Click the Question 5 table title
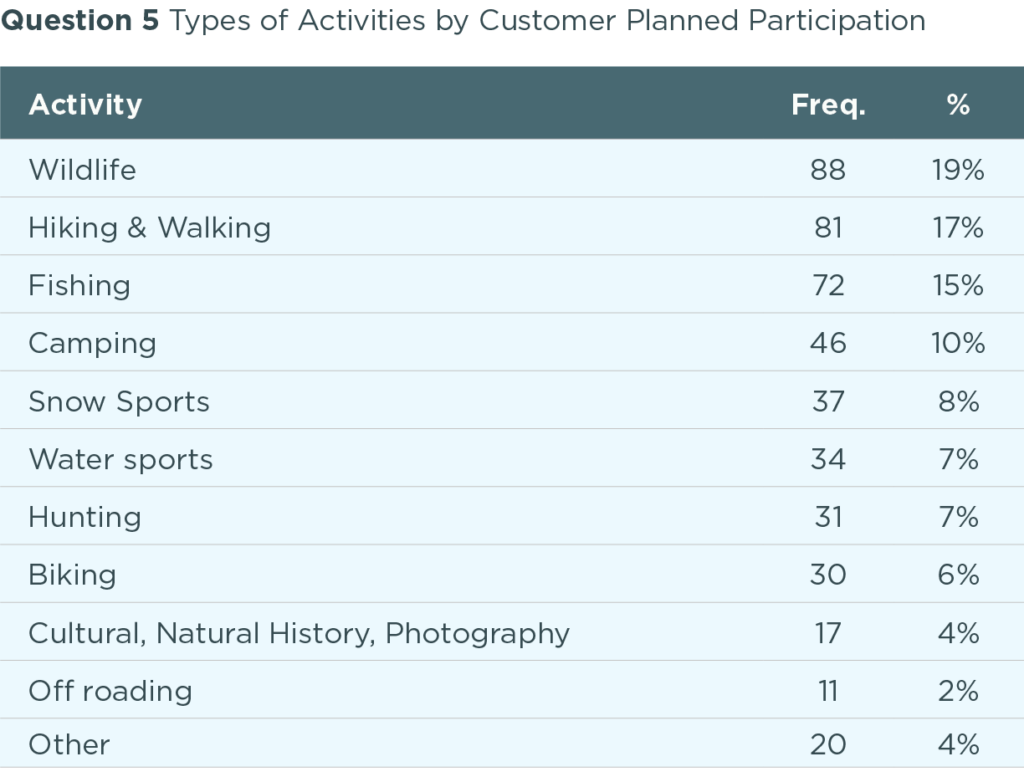 [x=463, y=21]
